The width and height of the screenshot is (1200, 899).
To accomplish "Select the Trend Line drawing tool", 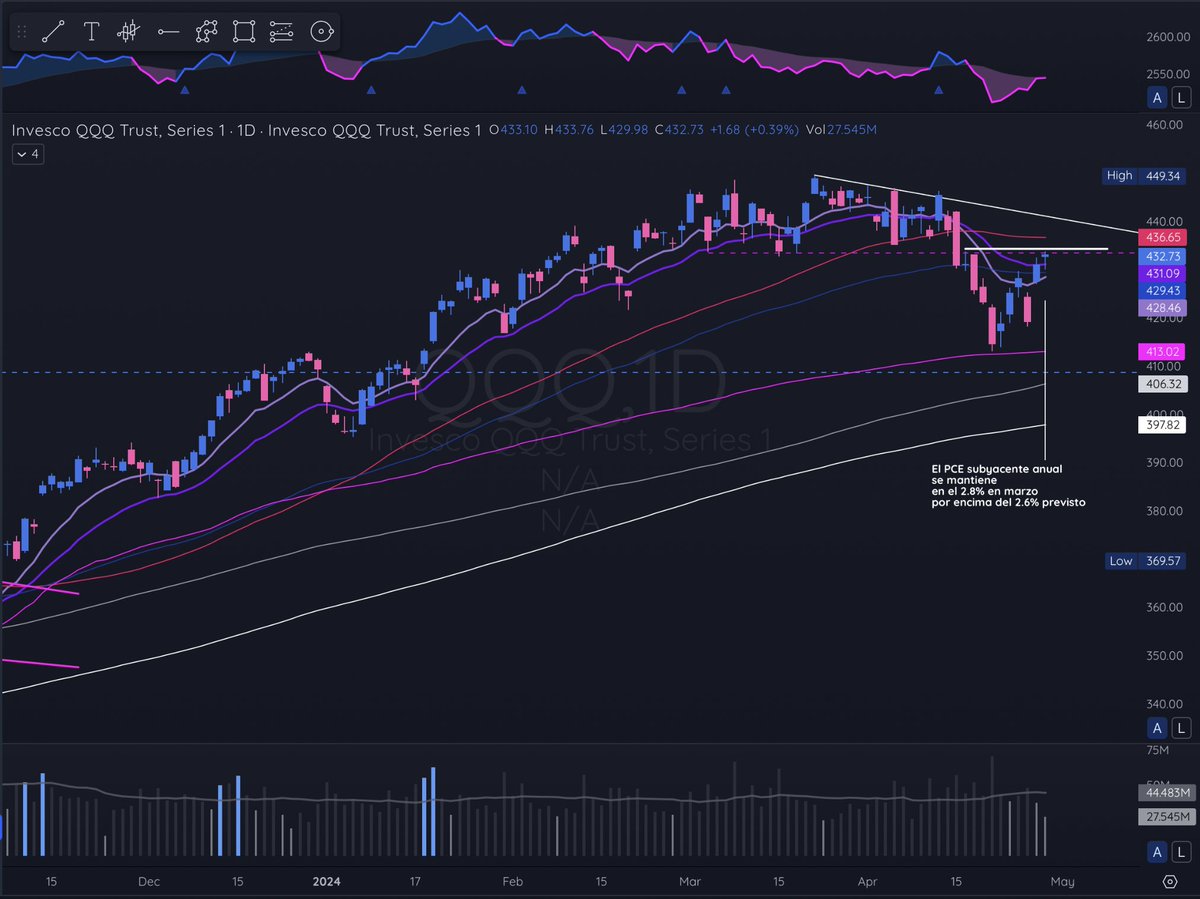I will click(x=52, y=32).
